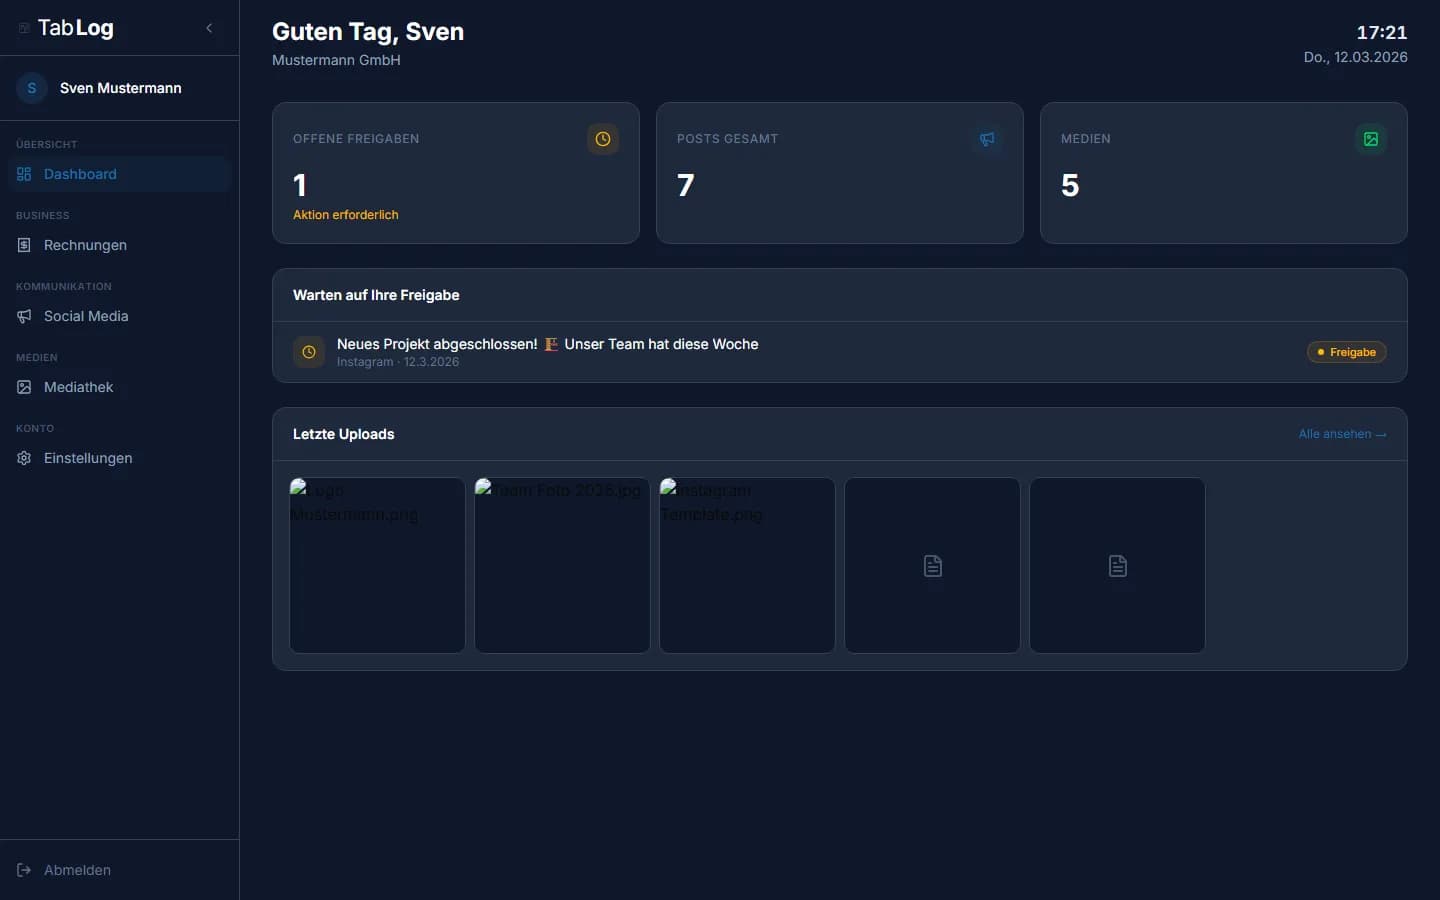
Task: Open the Instagram Template.png thumbnail
Action: point(747,565)
